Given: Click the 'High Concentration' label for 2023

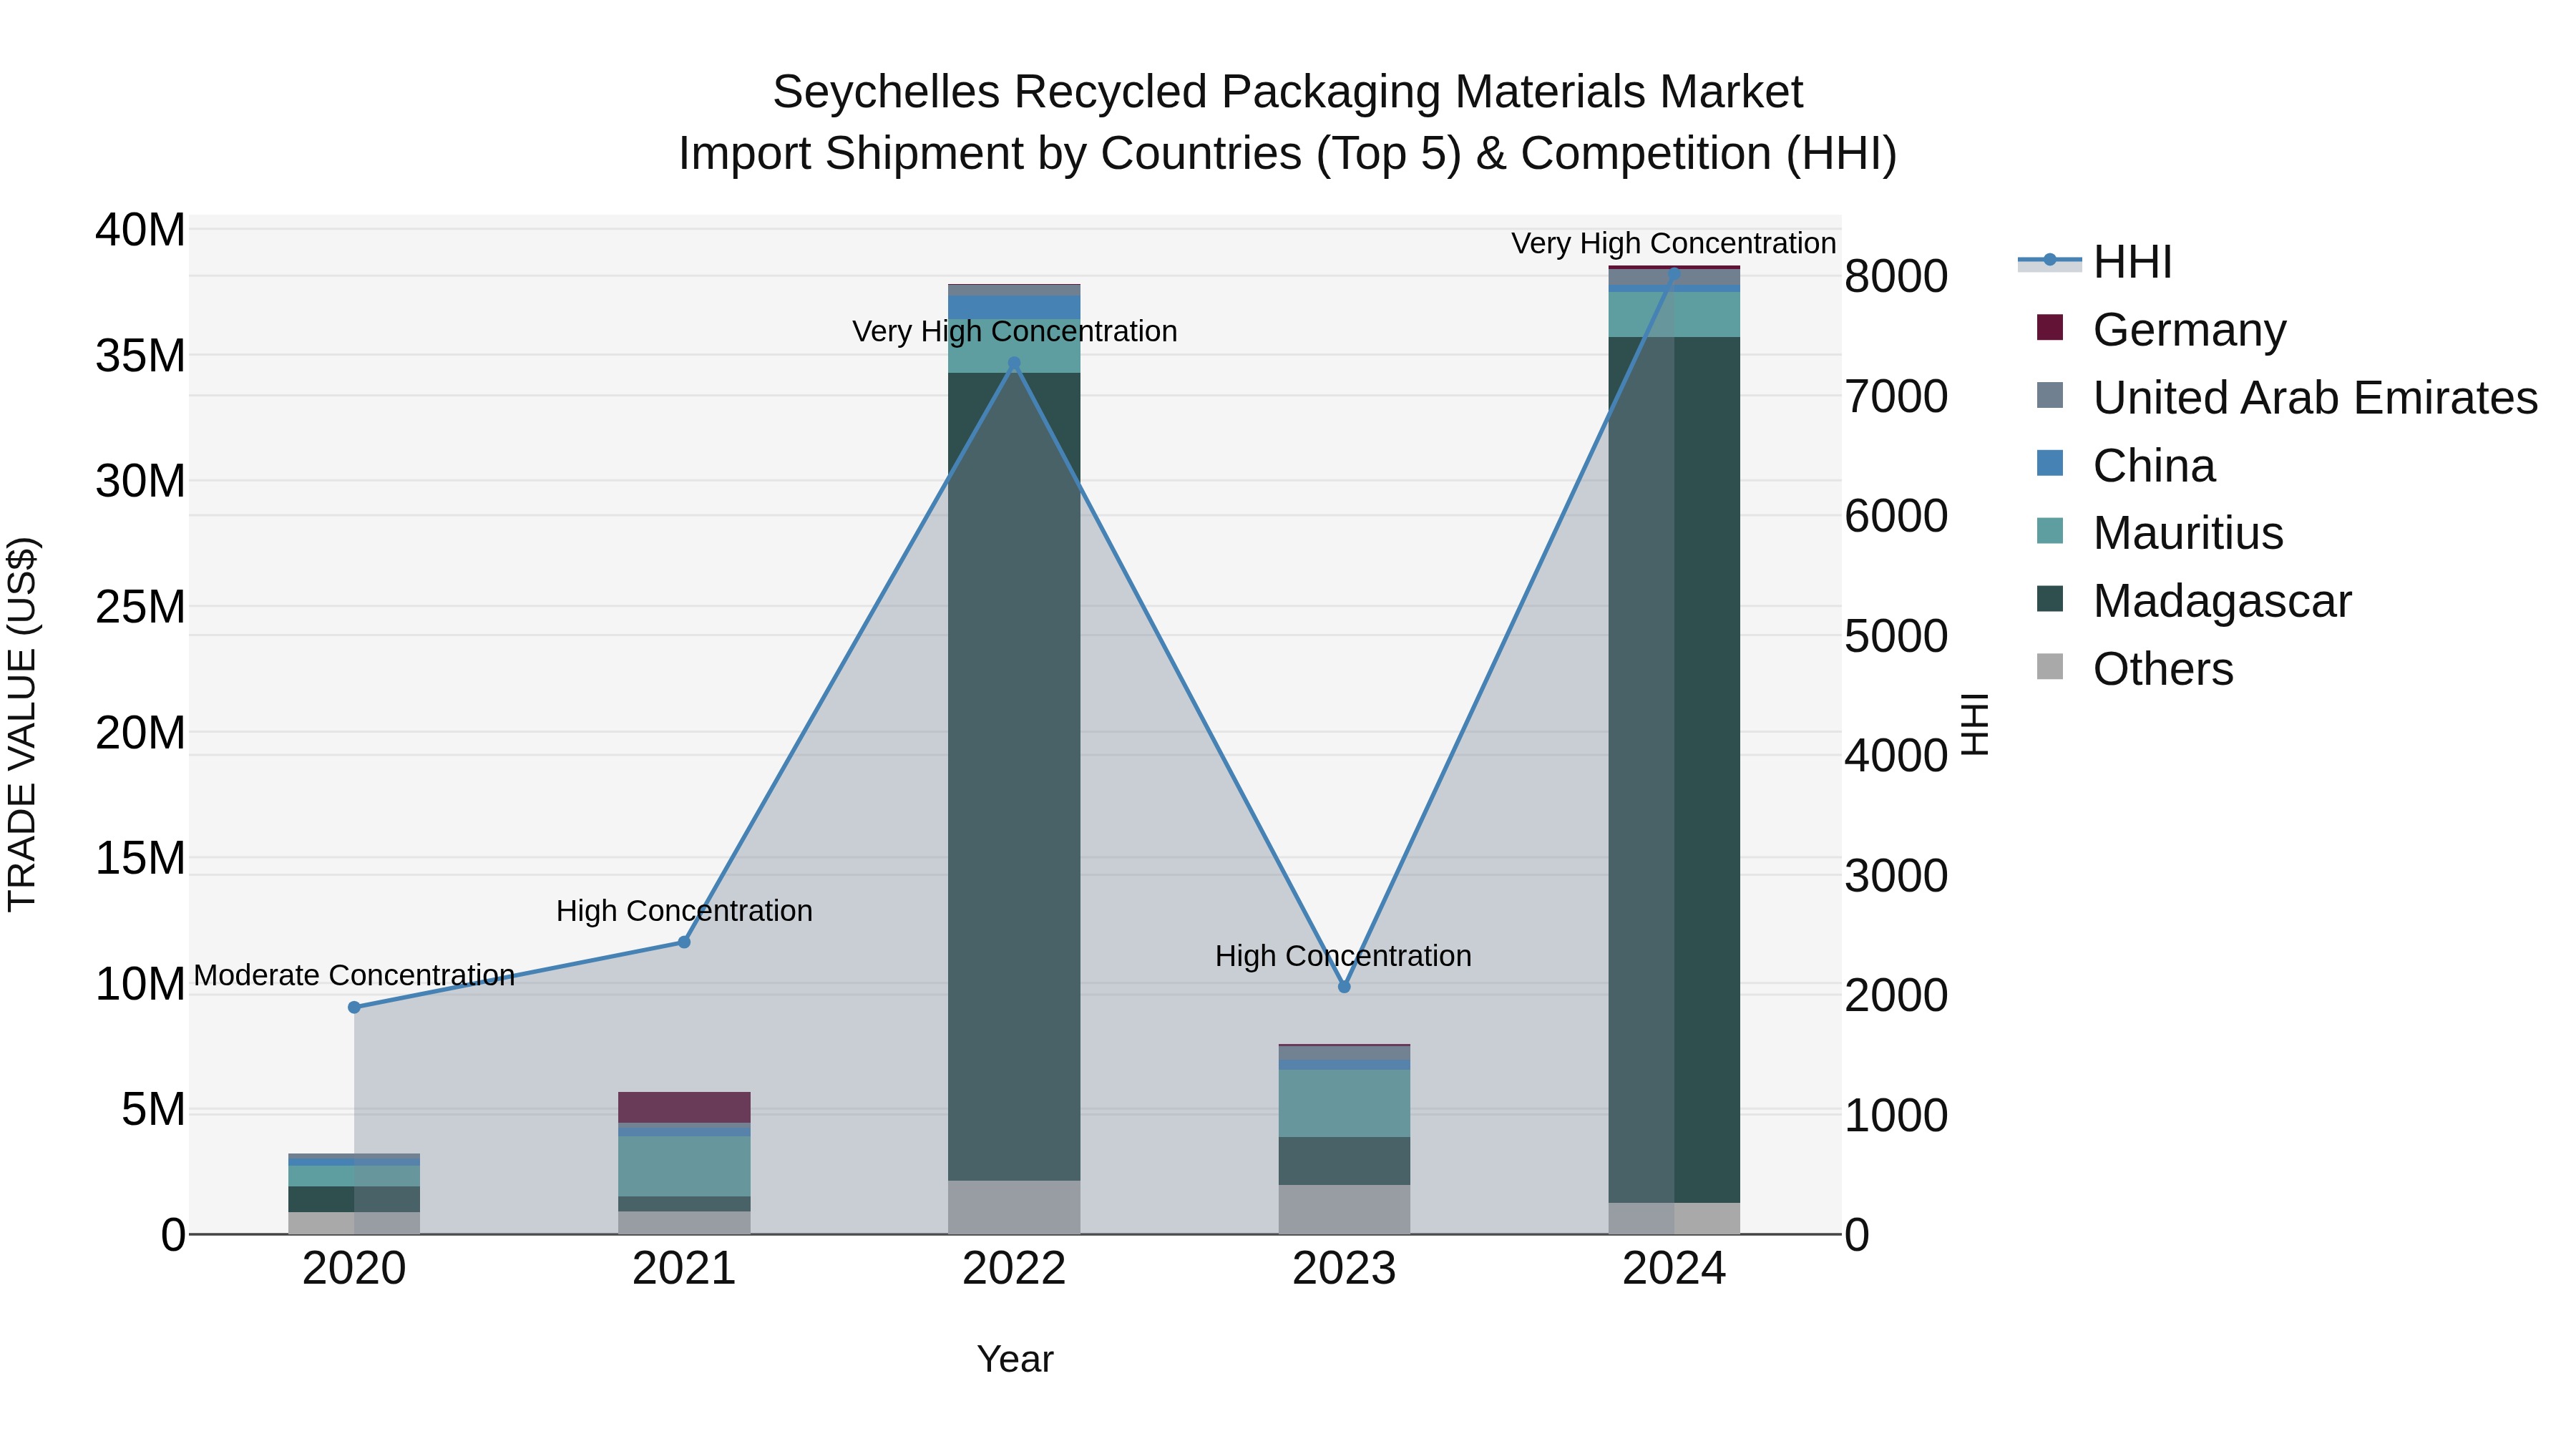Looking at the screenshot, I should tap(1343, 956).
